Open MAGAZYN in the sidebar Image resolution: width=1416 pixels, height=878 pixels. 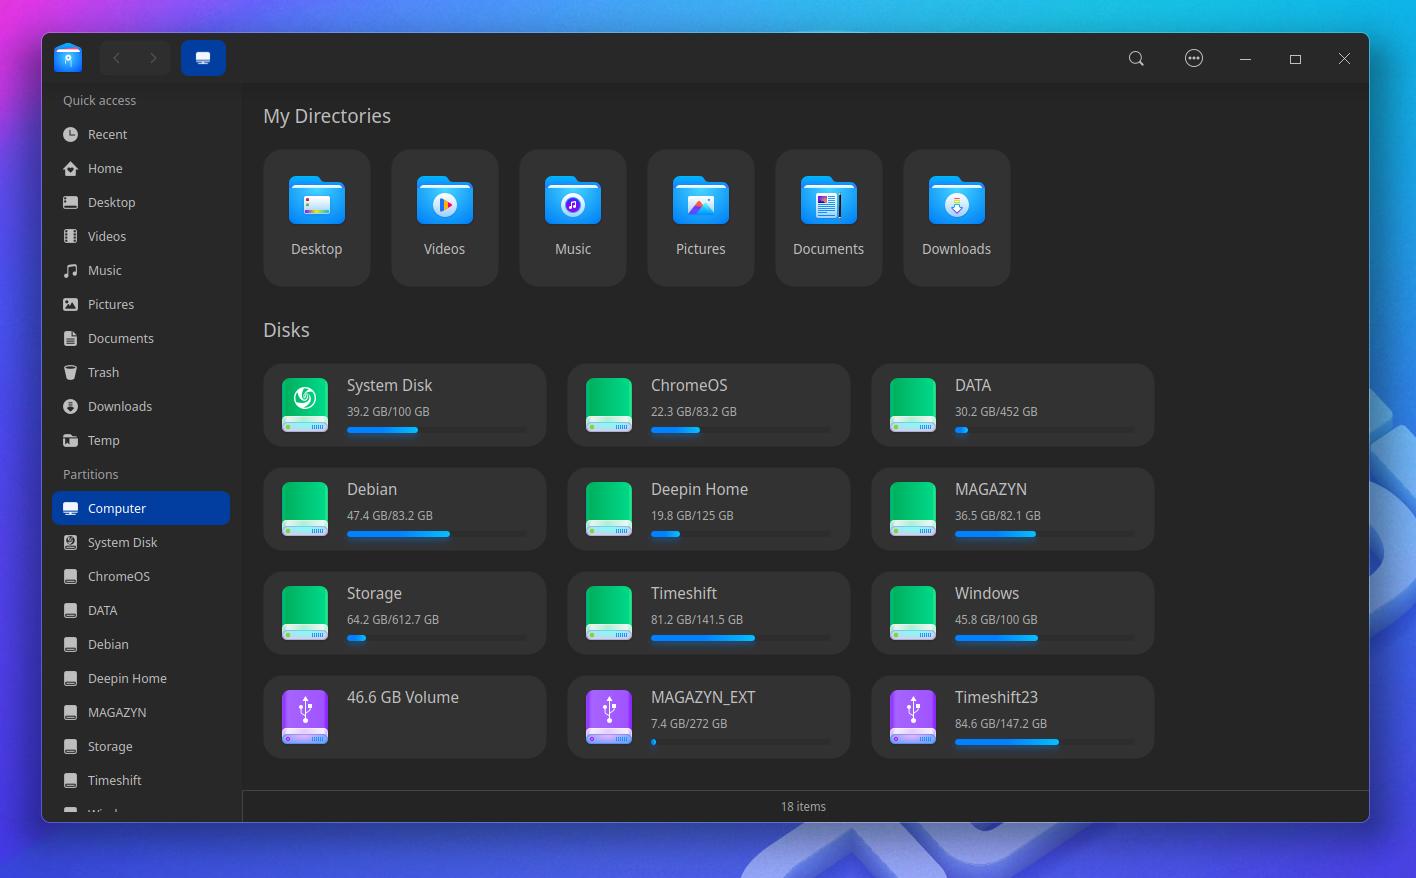141,712
